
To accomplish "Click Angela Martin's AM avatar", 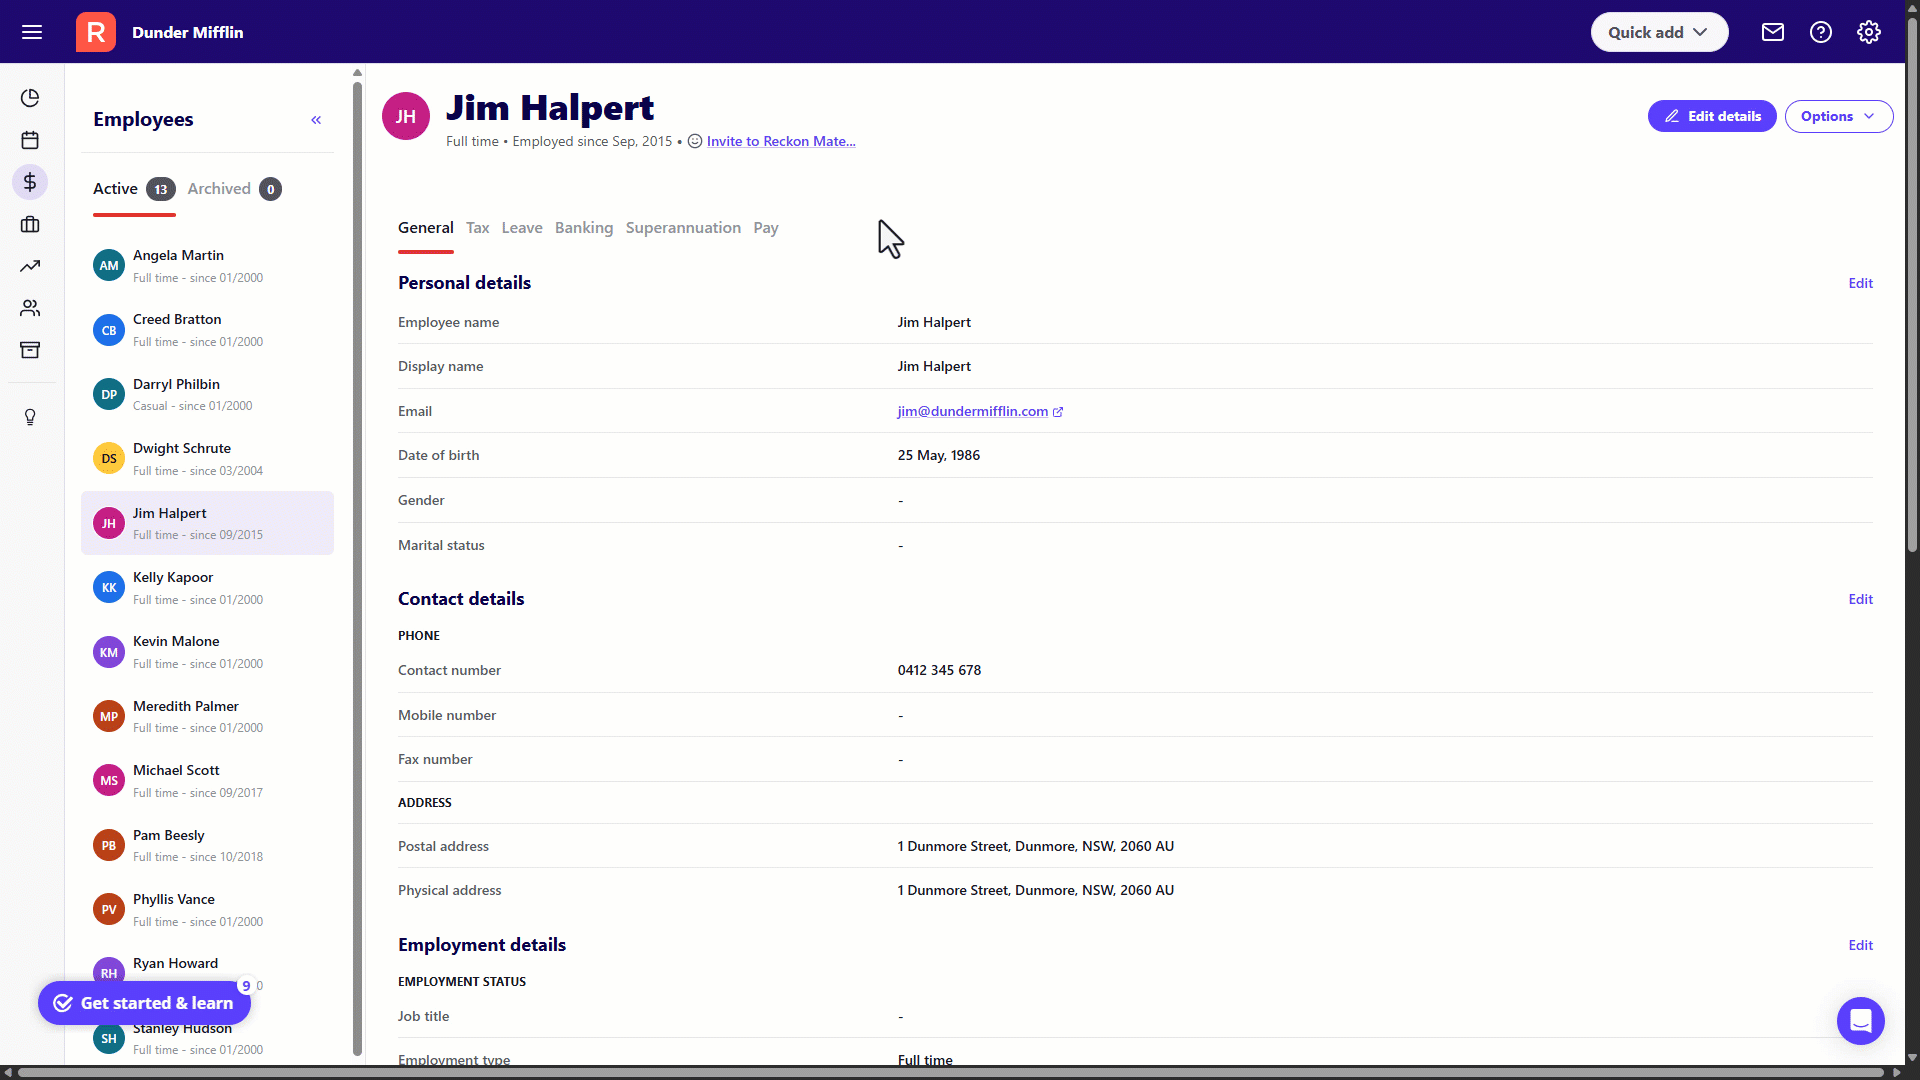I will (x=109, y=266).
